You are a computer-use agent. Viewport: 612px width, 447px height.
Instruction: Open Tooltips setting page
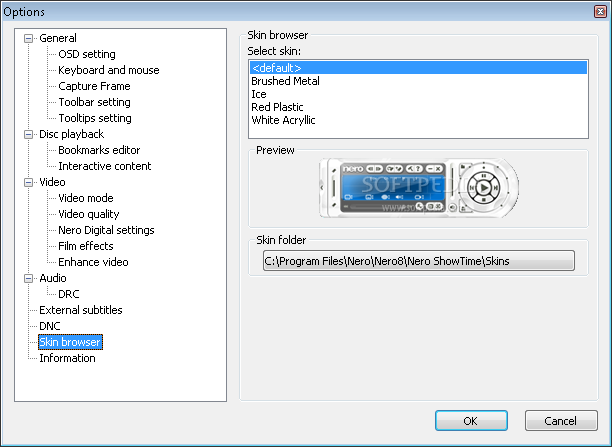95,118
